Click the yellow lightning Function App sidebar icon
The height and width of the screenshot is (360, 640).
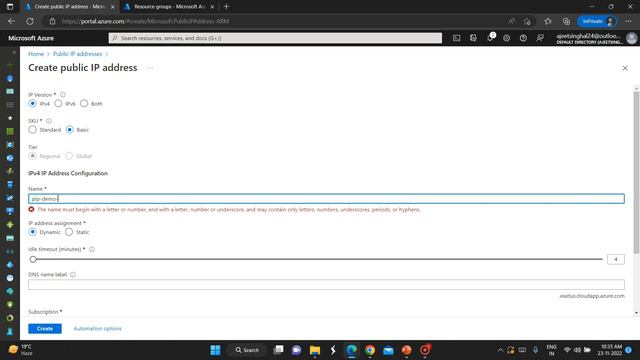(10, 171)
